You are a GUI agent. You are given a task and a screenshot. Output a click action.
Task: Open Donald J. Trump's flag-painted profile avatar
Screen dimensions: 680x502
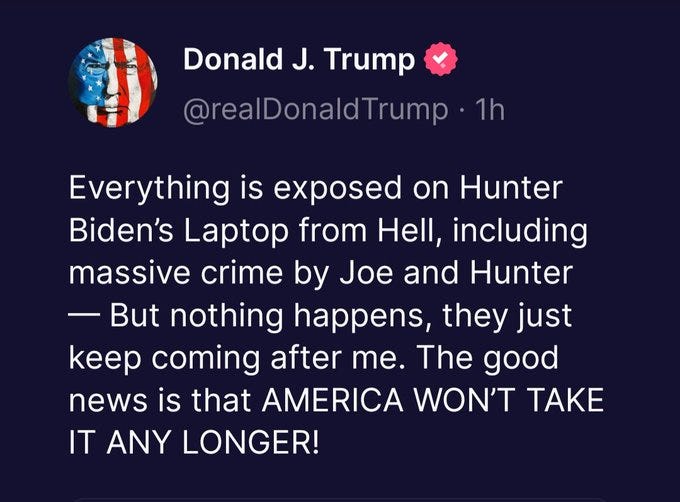[x=113, y=82]
